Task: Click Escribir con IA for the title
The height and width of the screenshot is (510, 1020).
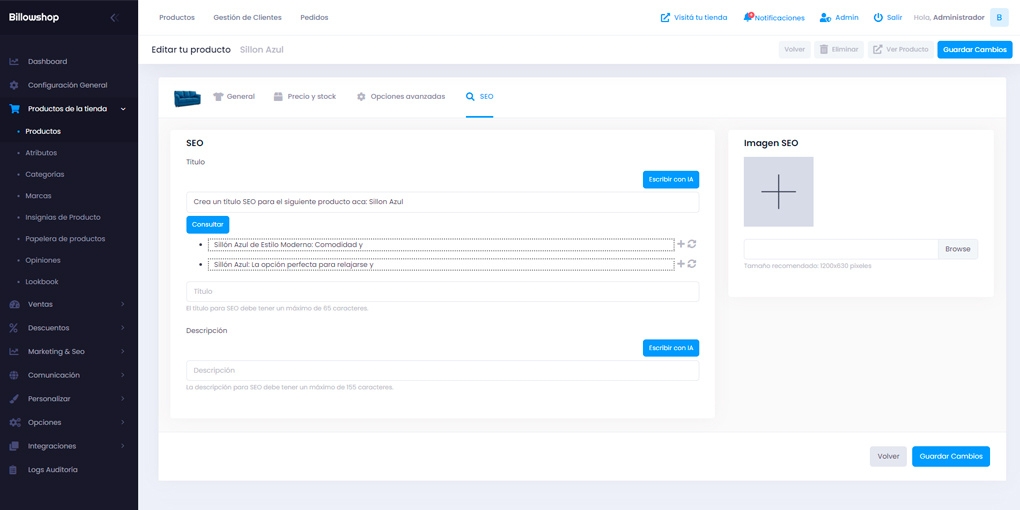Action: pos(671,180)
